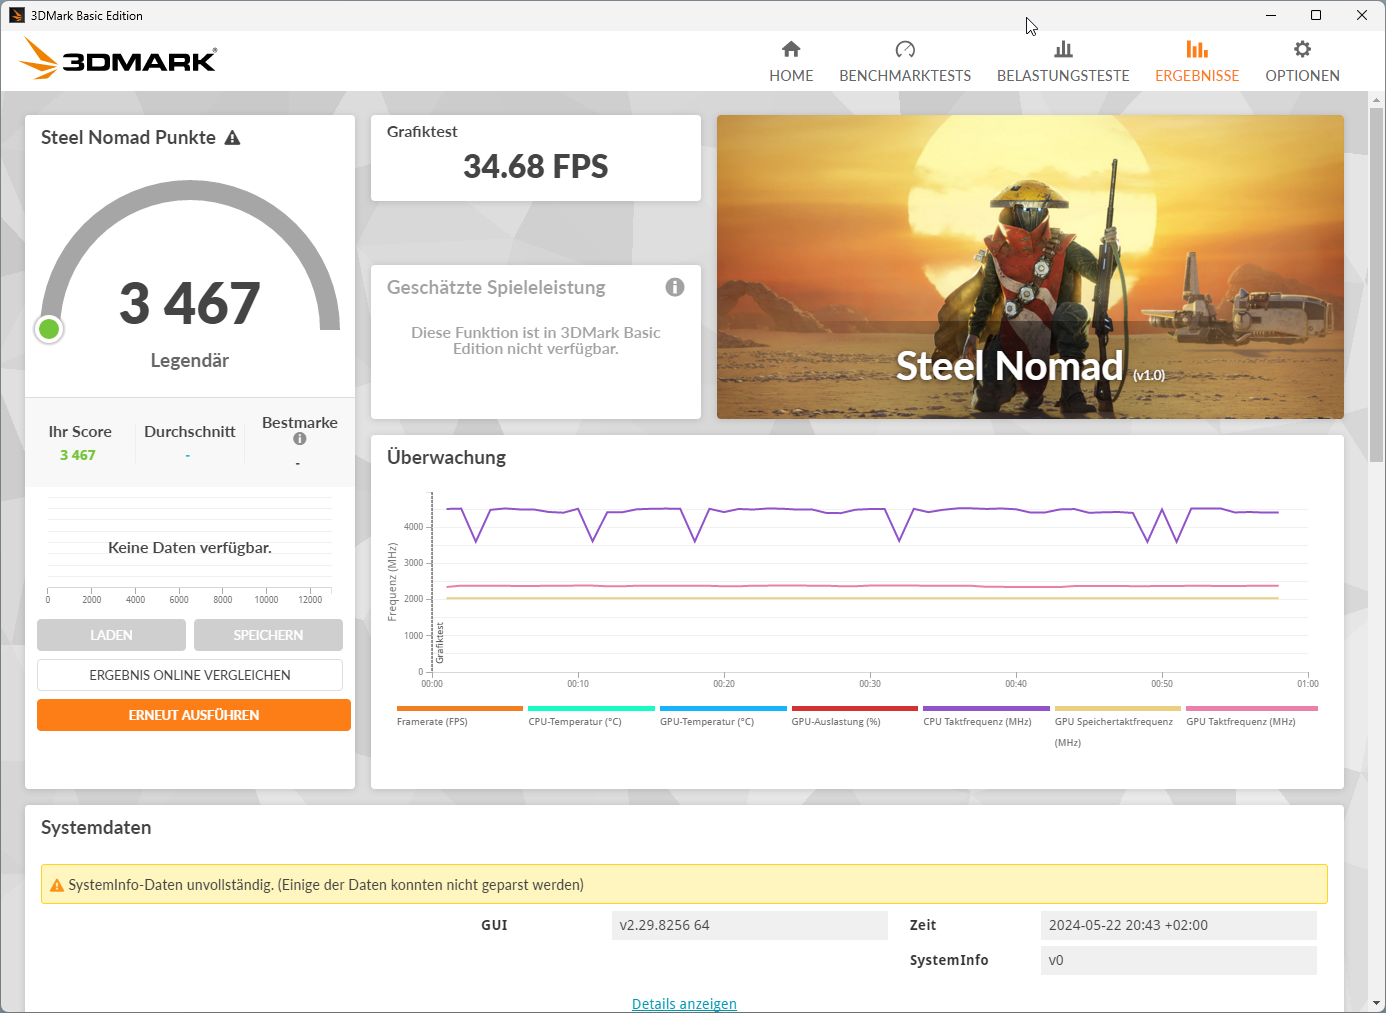Image resolution: width=1386 pixels, height=1013 pixels.
Task: Click the Grafiktest marker label in chart
Action: 440,643
